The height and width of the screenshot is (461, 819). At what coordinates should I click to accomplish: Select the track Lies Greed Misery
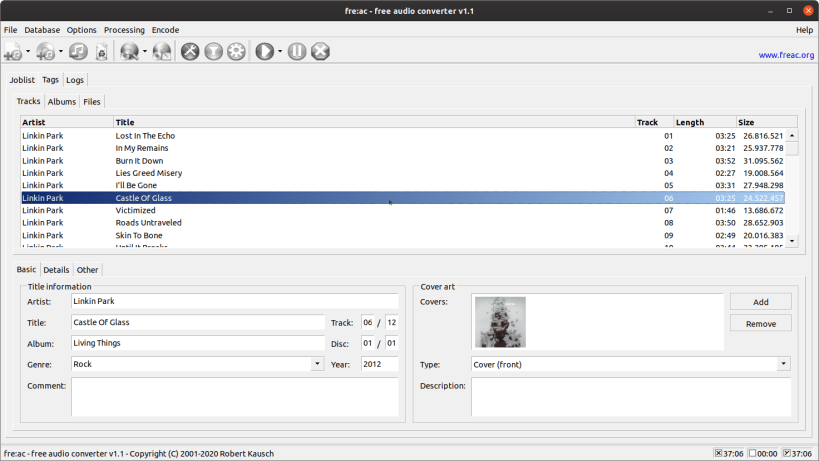tap(403, 173)
